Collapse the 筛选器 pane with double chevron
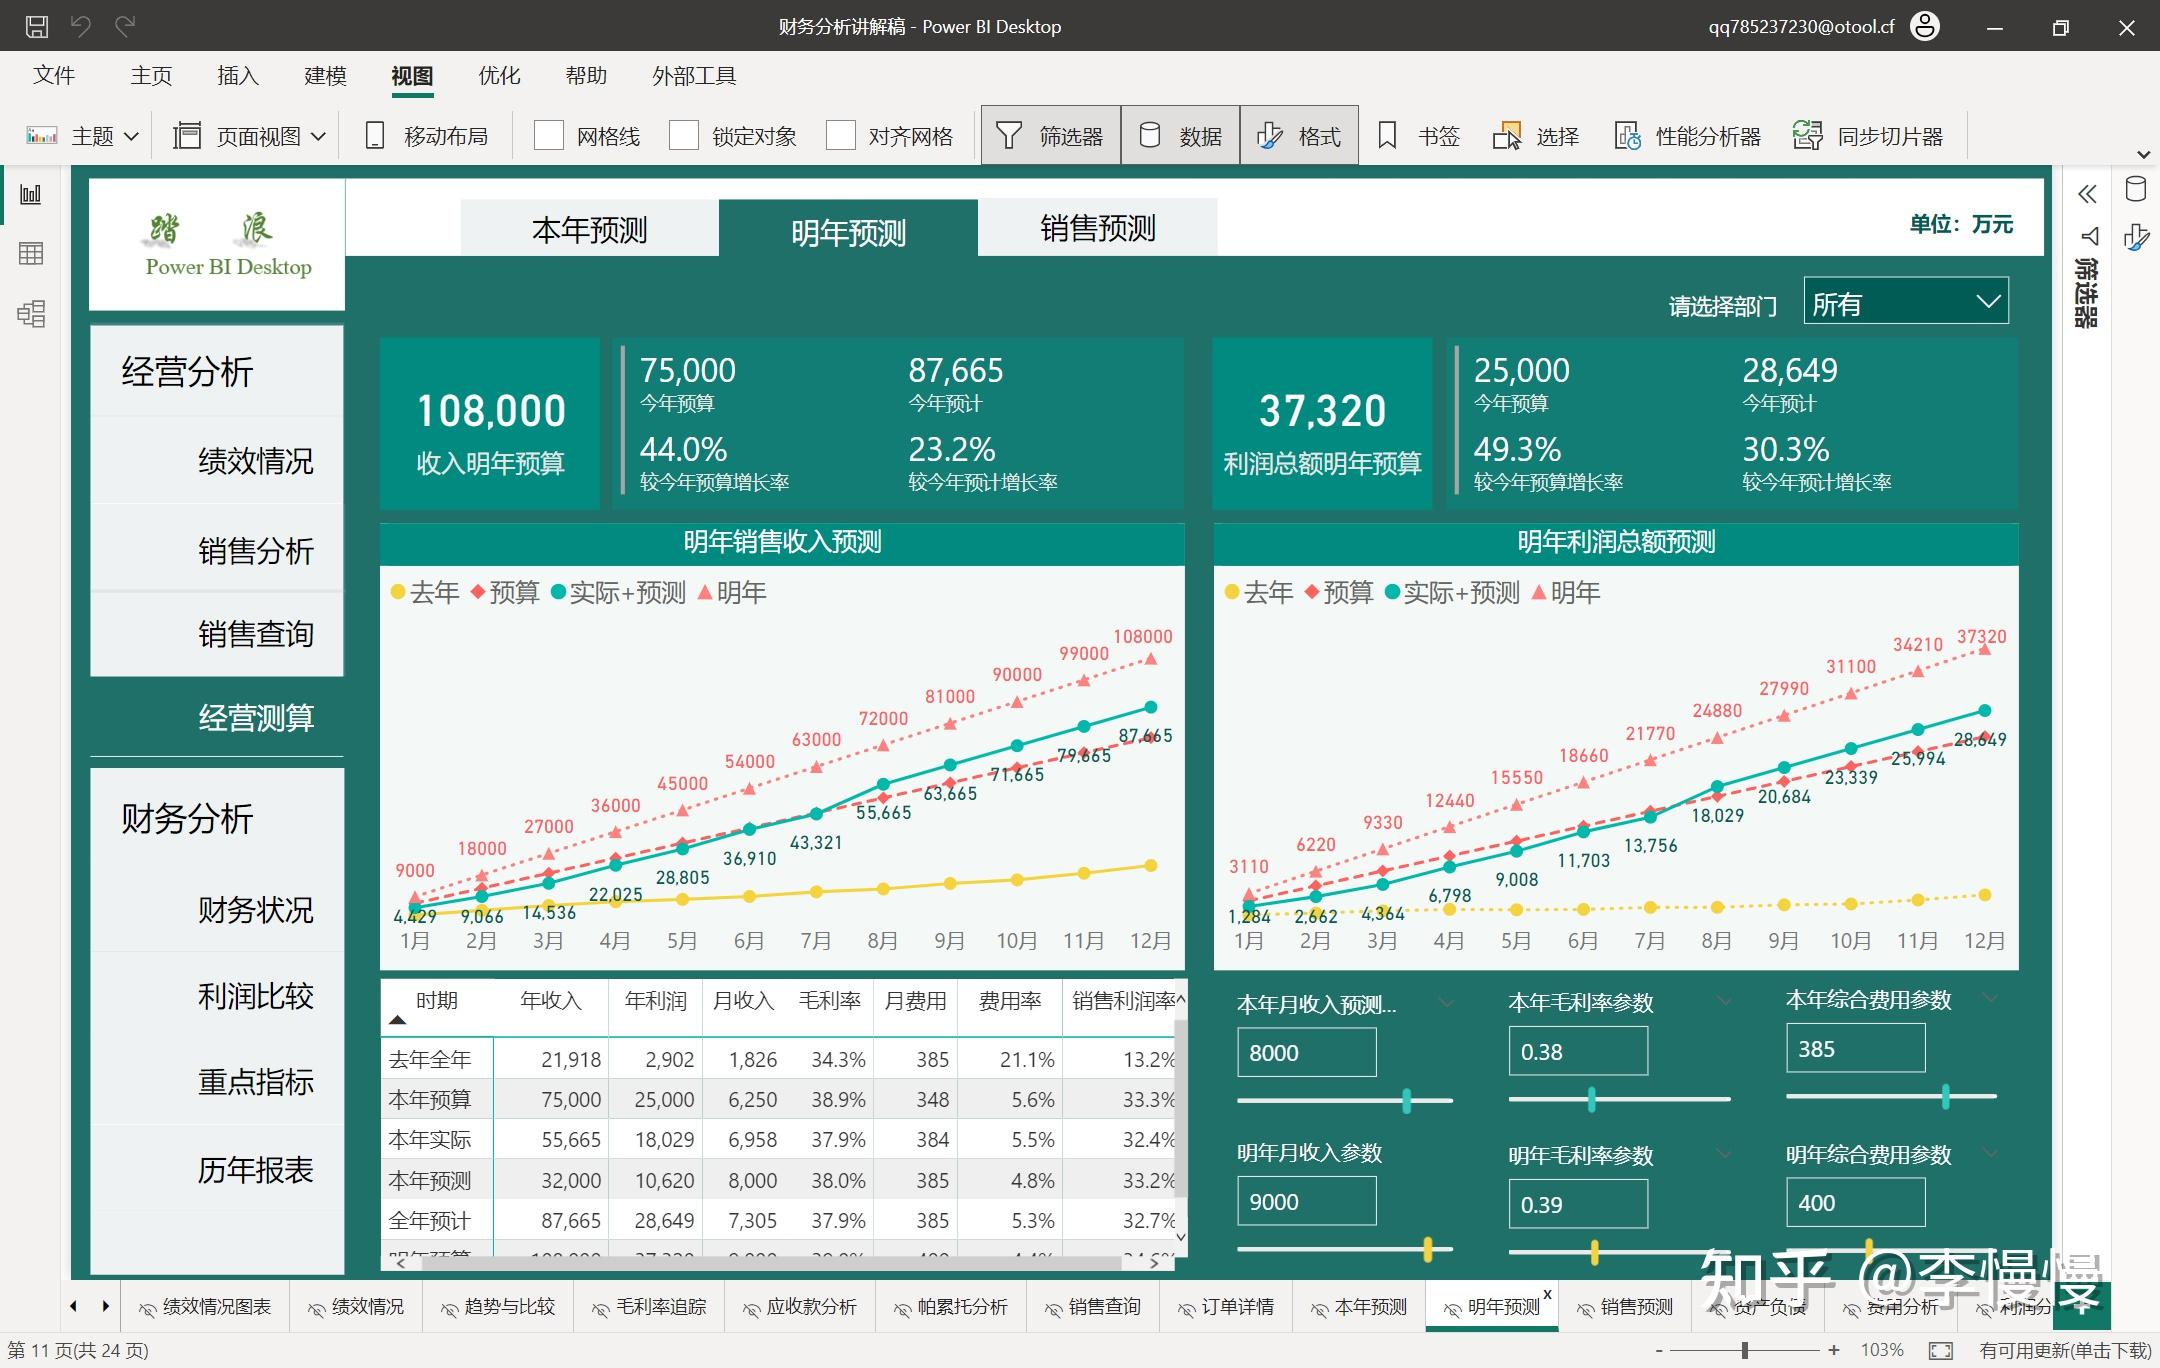The width and height of the screenshot is (2160, 1368). 2086,193
